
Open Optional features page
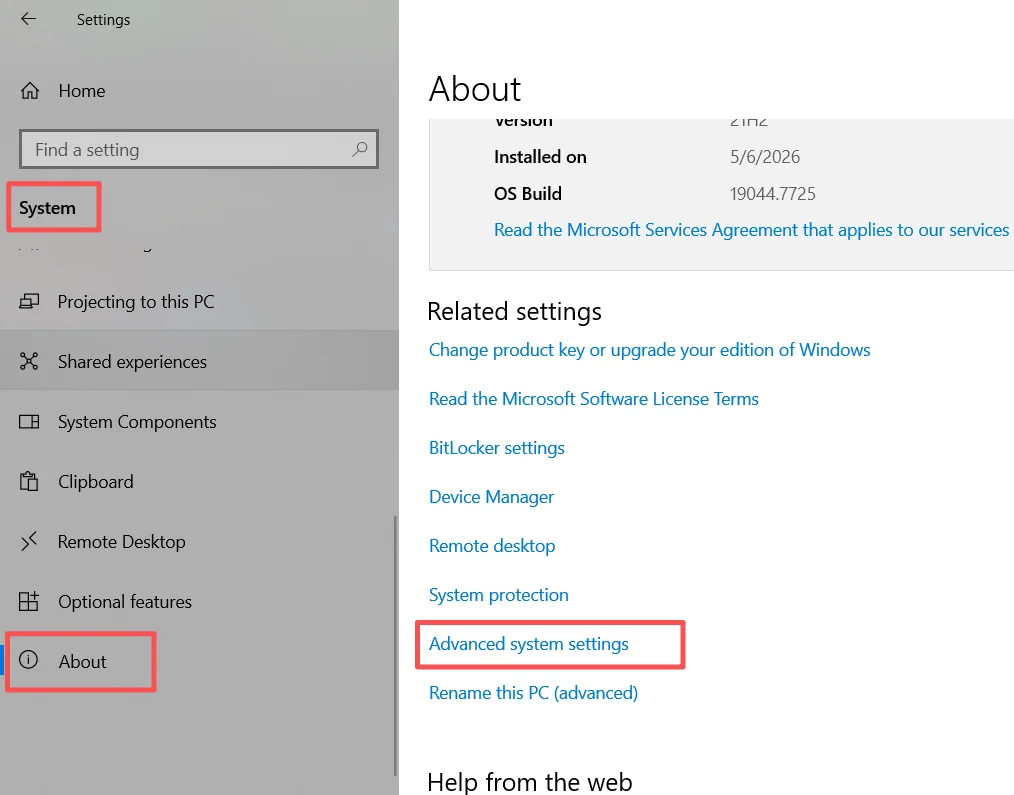[199, 602]
